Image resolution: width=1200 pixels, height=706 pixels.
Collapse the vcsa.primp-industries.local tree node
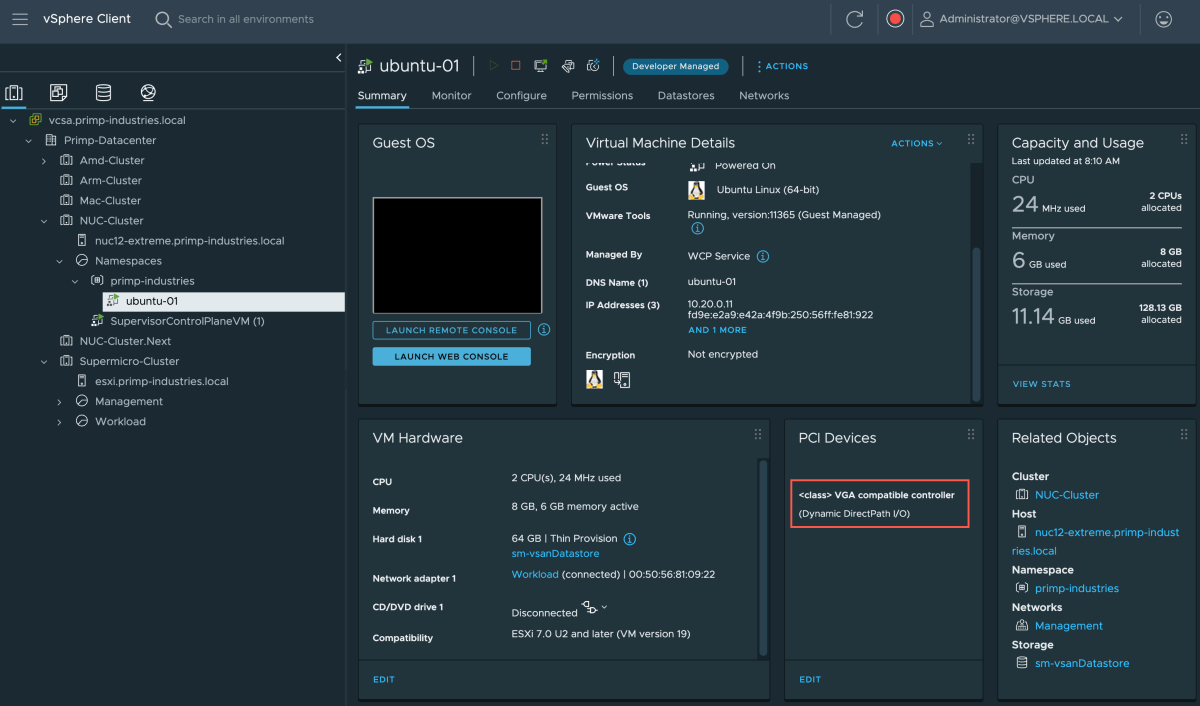coord(13,120)
